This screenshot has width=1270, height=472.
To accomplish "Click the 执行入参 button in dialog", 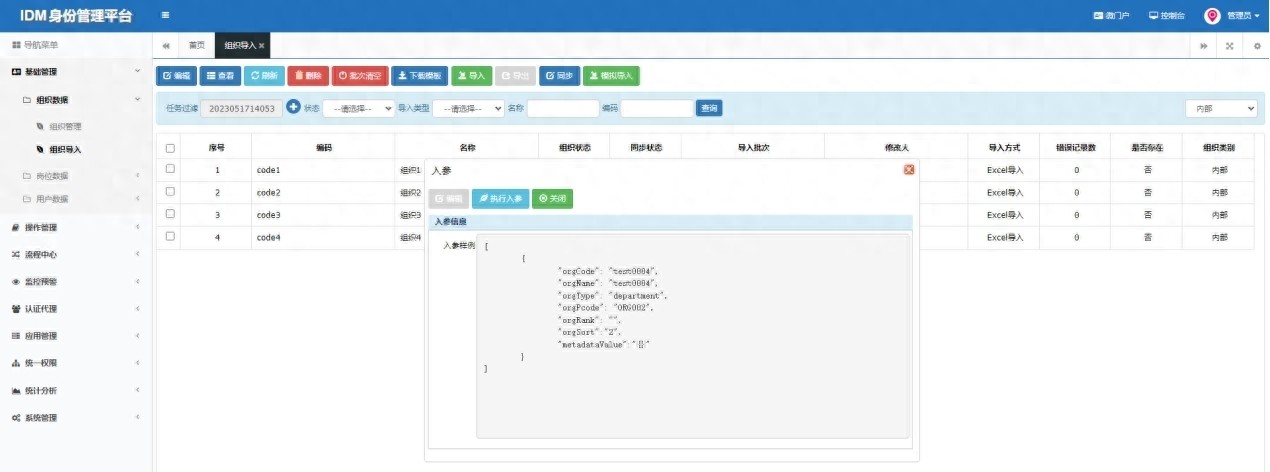I will (x=500, y=199).
